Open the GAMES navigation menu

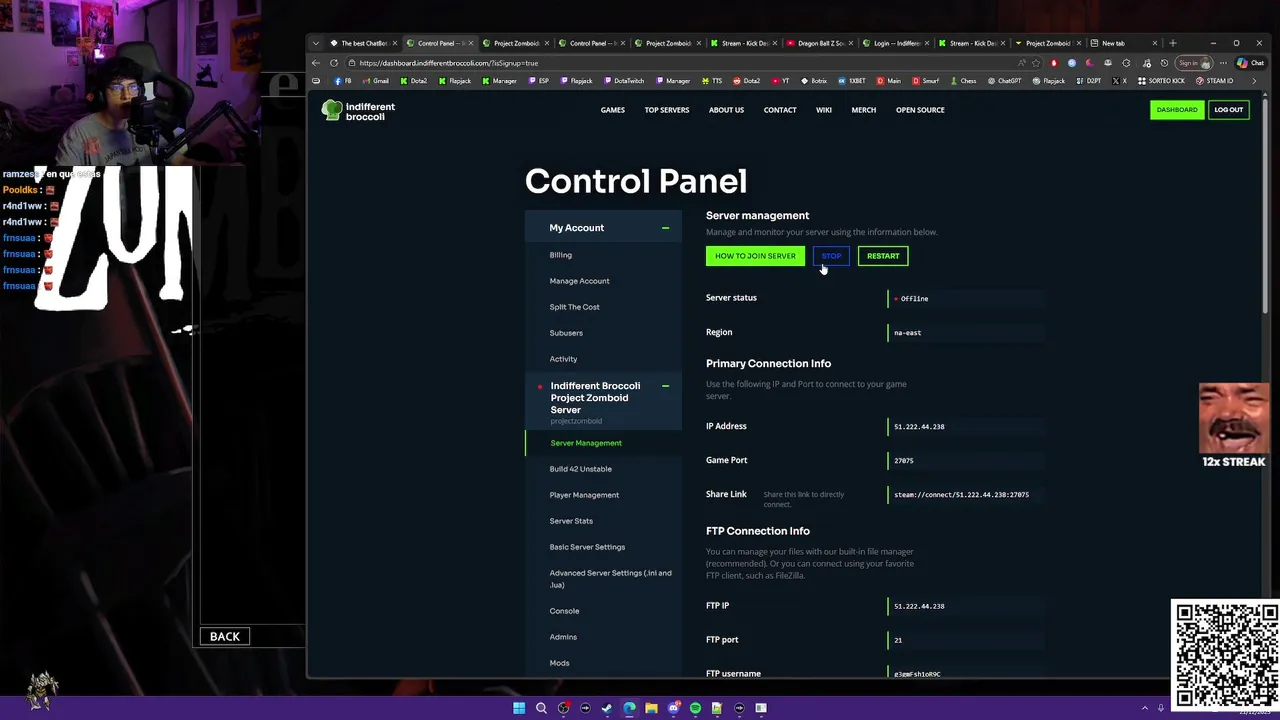point(613,110)
